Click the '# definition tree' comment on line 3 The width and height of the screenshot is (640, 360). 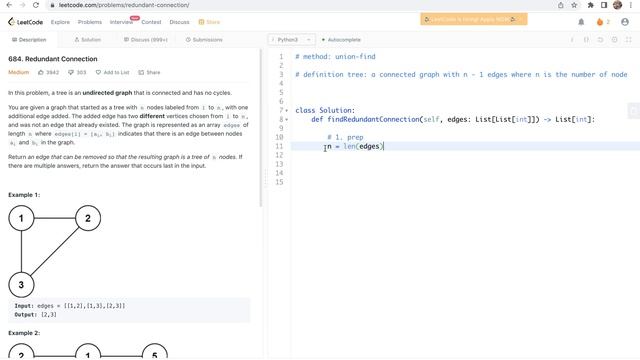461,74
